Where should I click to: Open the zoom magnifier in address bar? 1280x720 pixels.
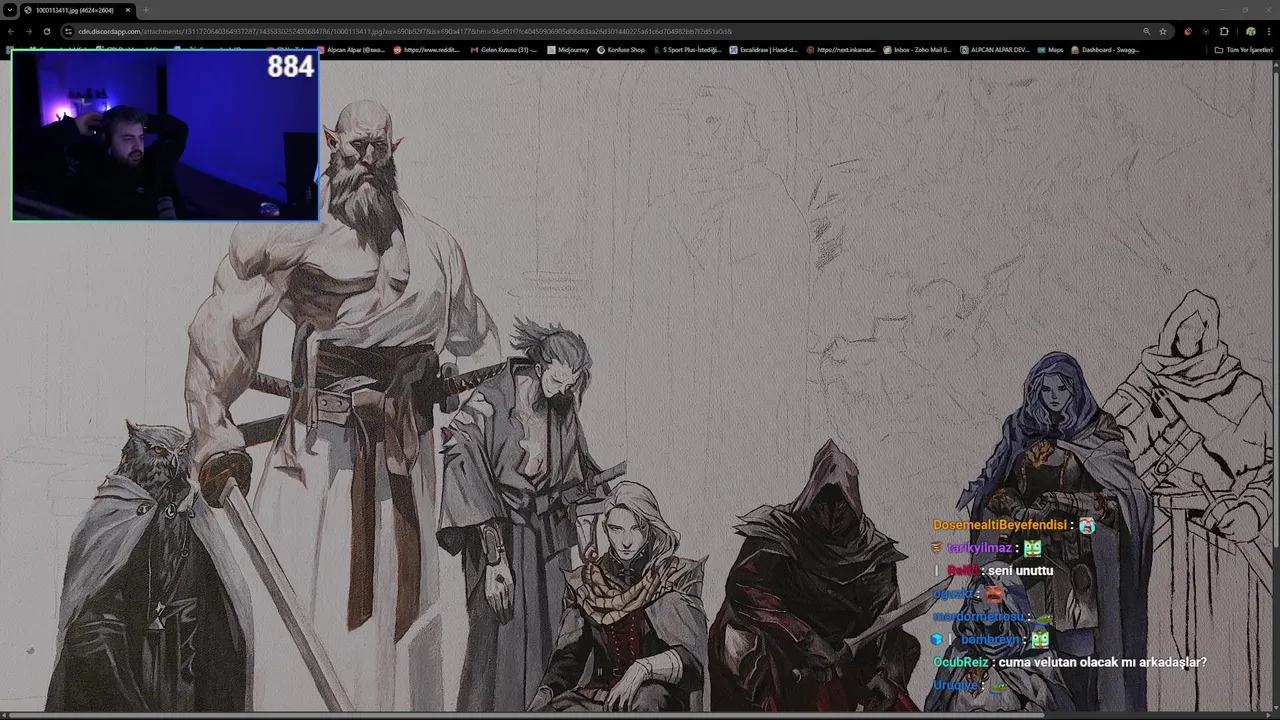point(1146,31)
